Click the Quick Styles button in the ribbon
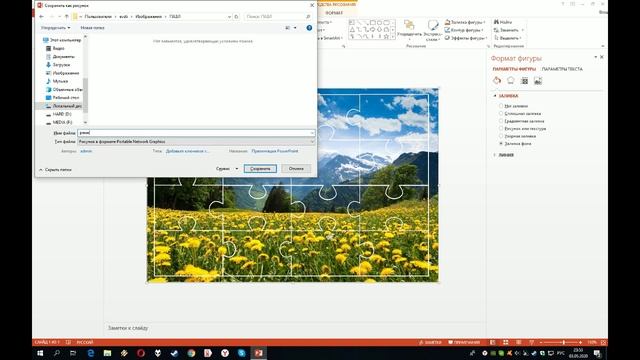Image resolution: width=640 pixels, height=360 pixels. pyautogui.click(x=432, y=30)
